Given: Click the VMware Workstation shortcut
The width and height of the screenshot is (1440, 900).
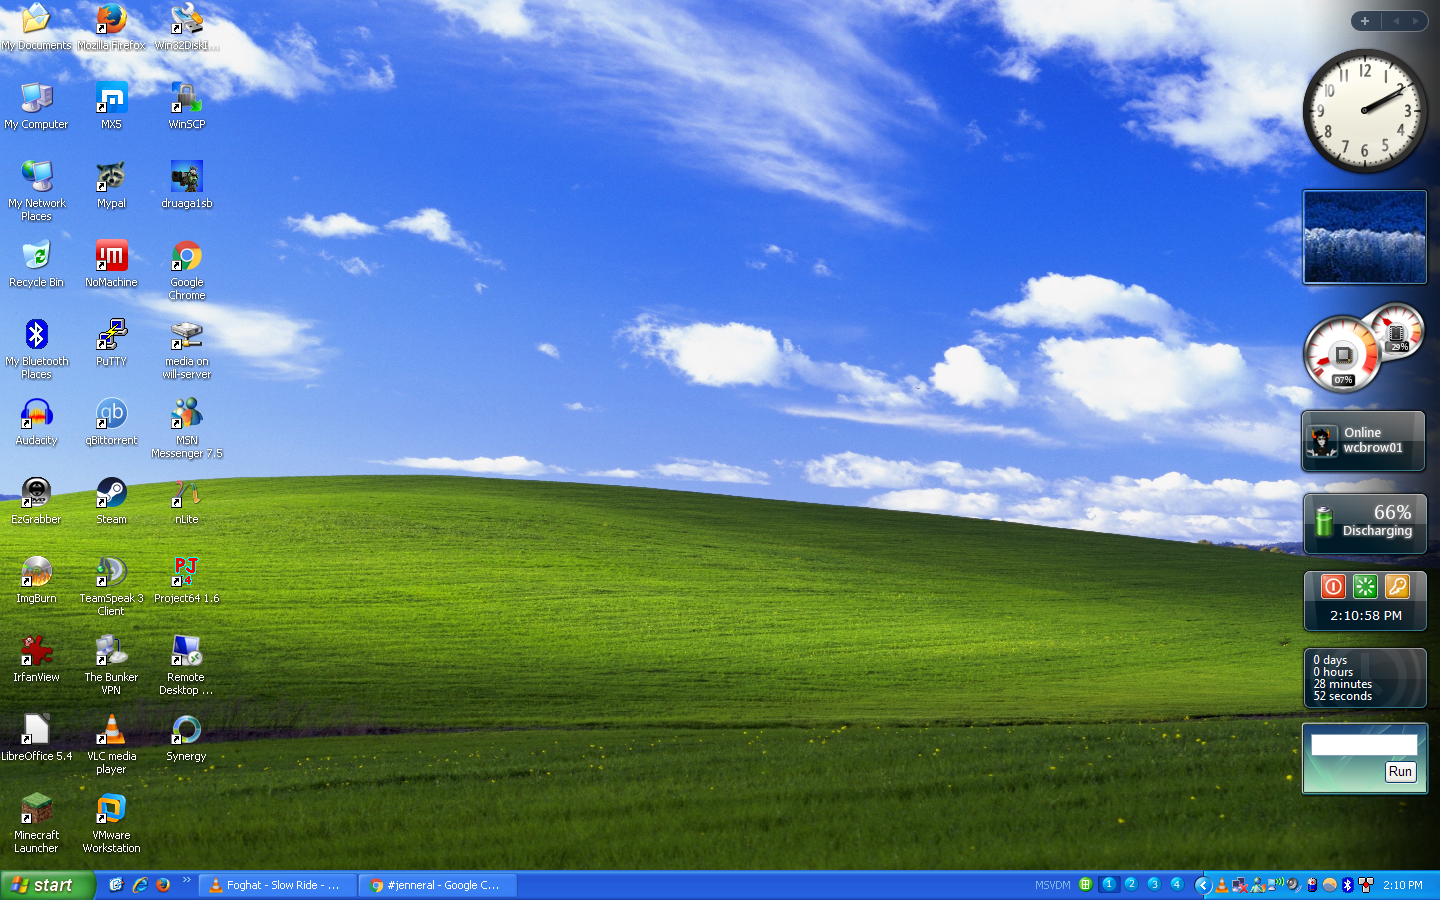Looking at the screenshot, I should 111,810.
